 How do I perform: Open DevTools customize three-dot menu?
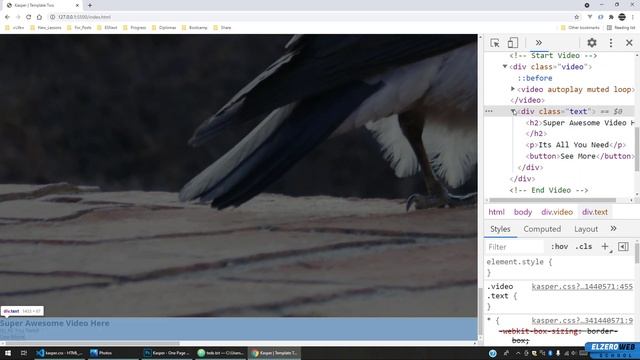pyautogui.click(x=611, y=43)
